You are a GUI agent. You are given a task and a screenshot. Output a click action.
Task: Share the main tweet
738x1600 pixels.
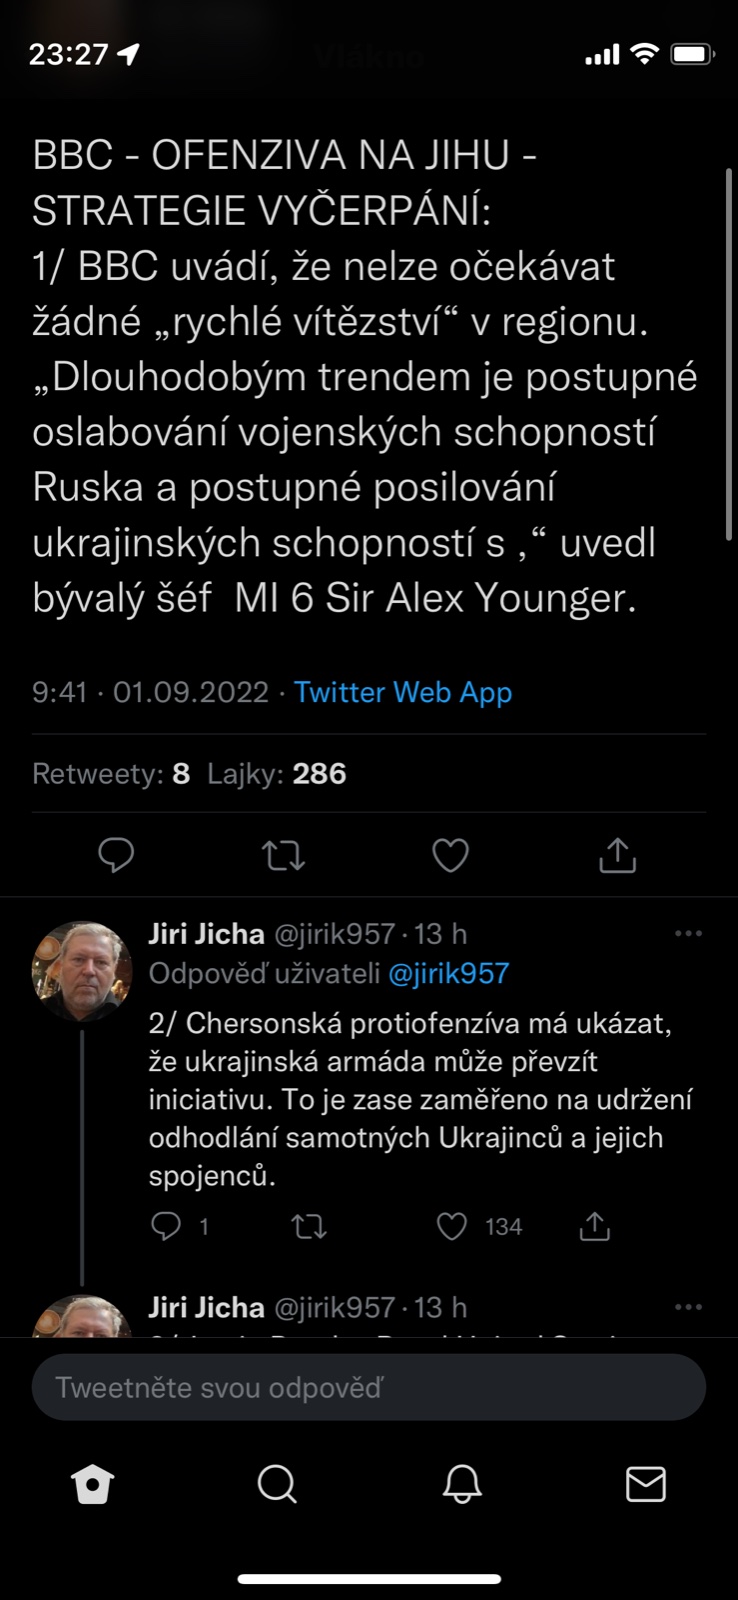point(617,855)
